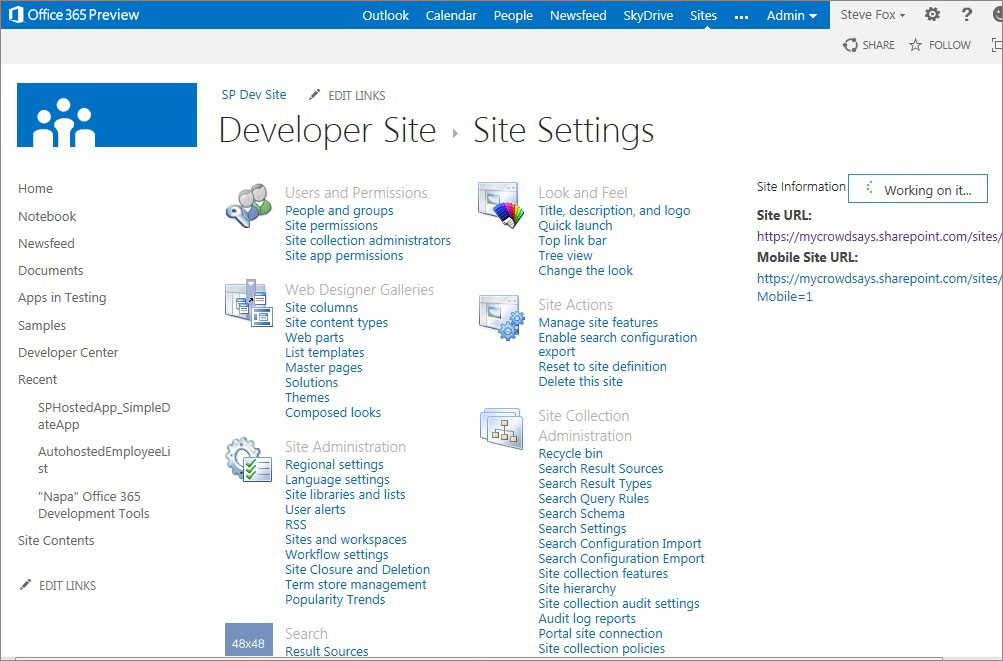Go to Outlook in the top bar
The width and height of the screenshot is (1003, 661).
click(385, 15)
